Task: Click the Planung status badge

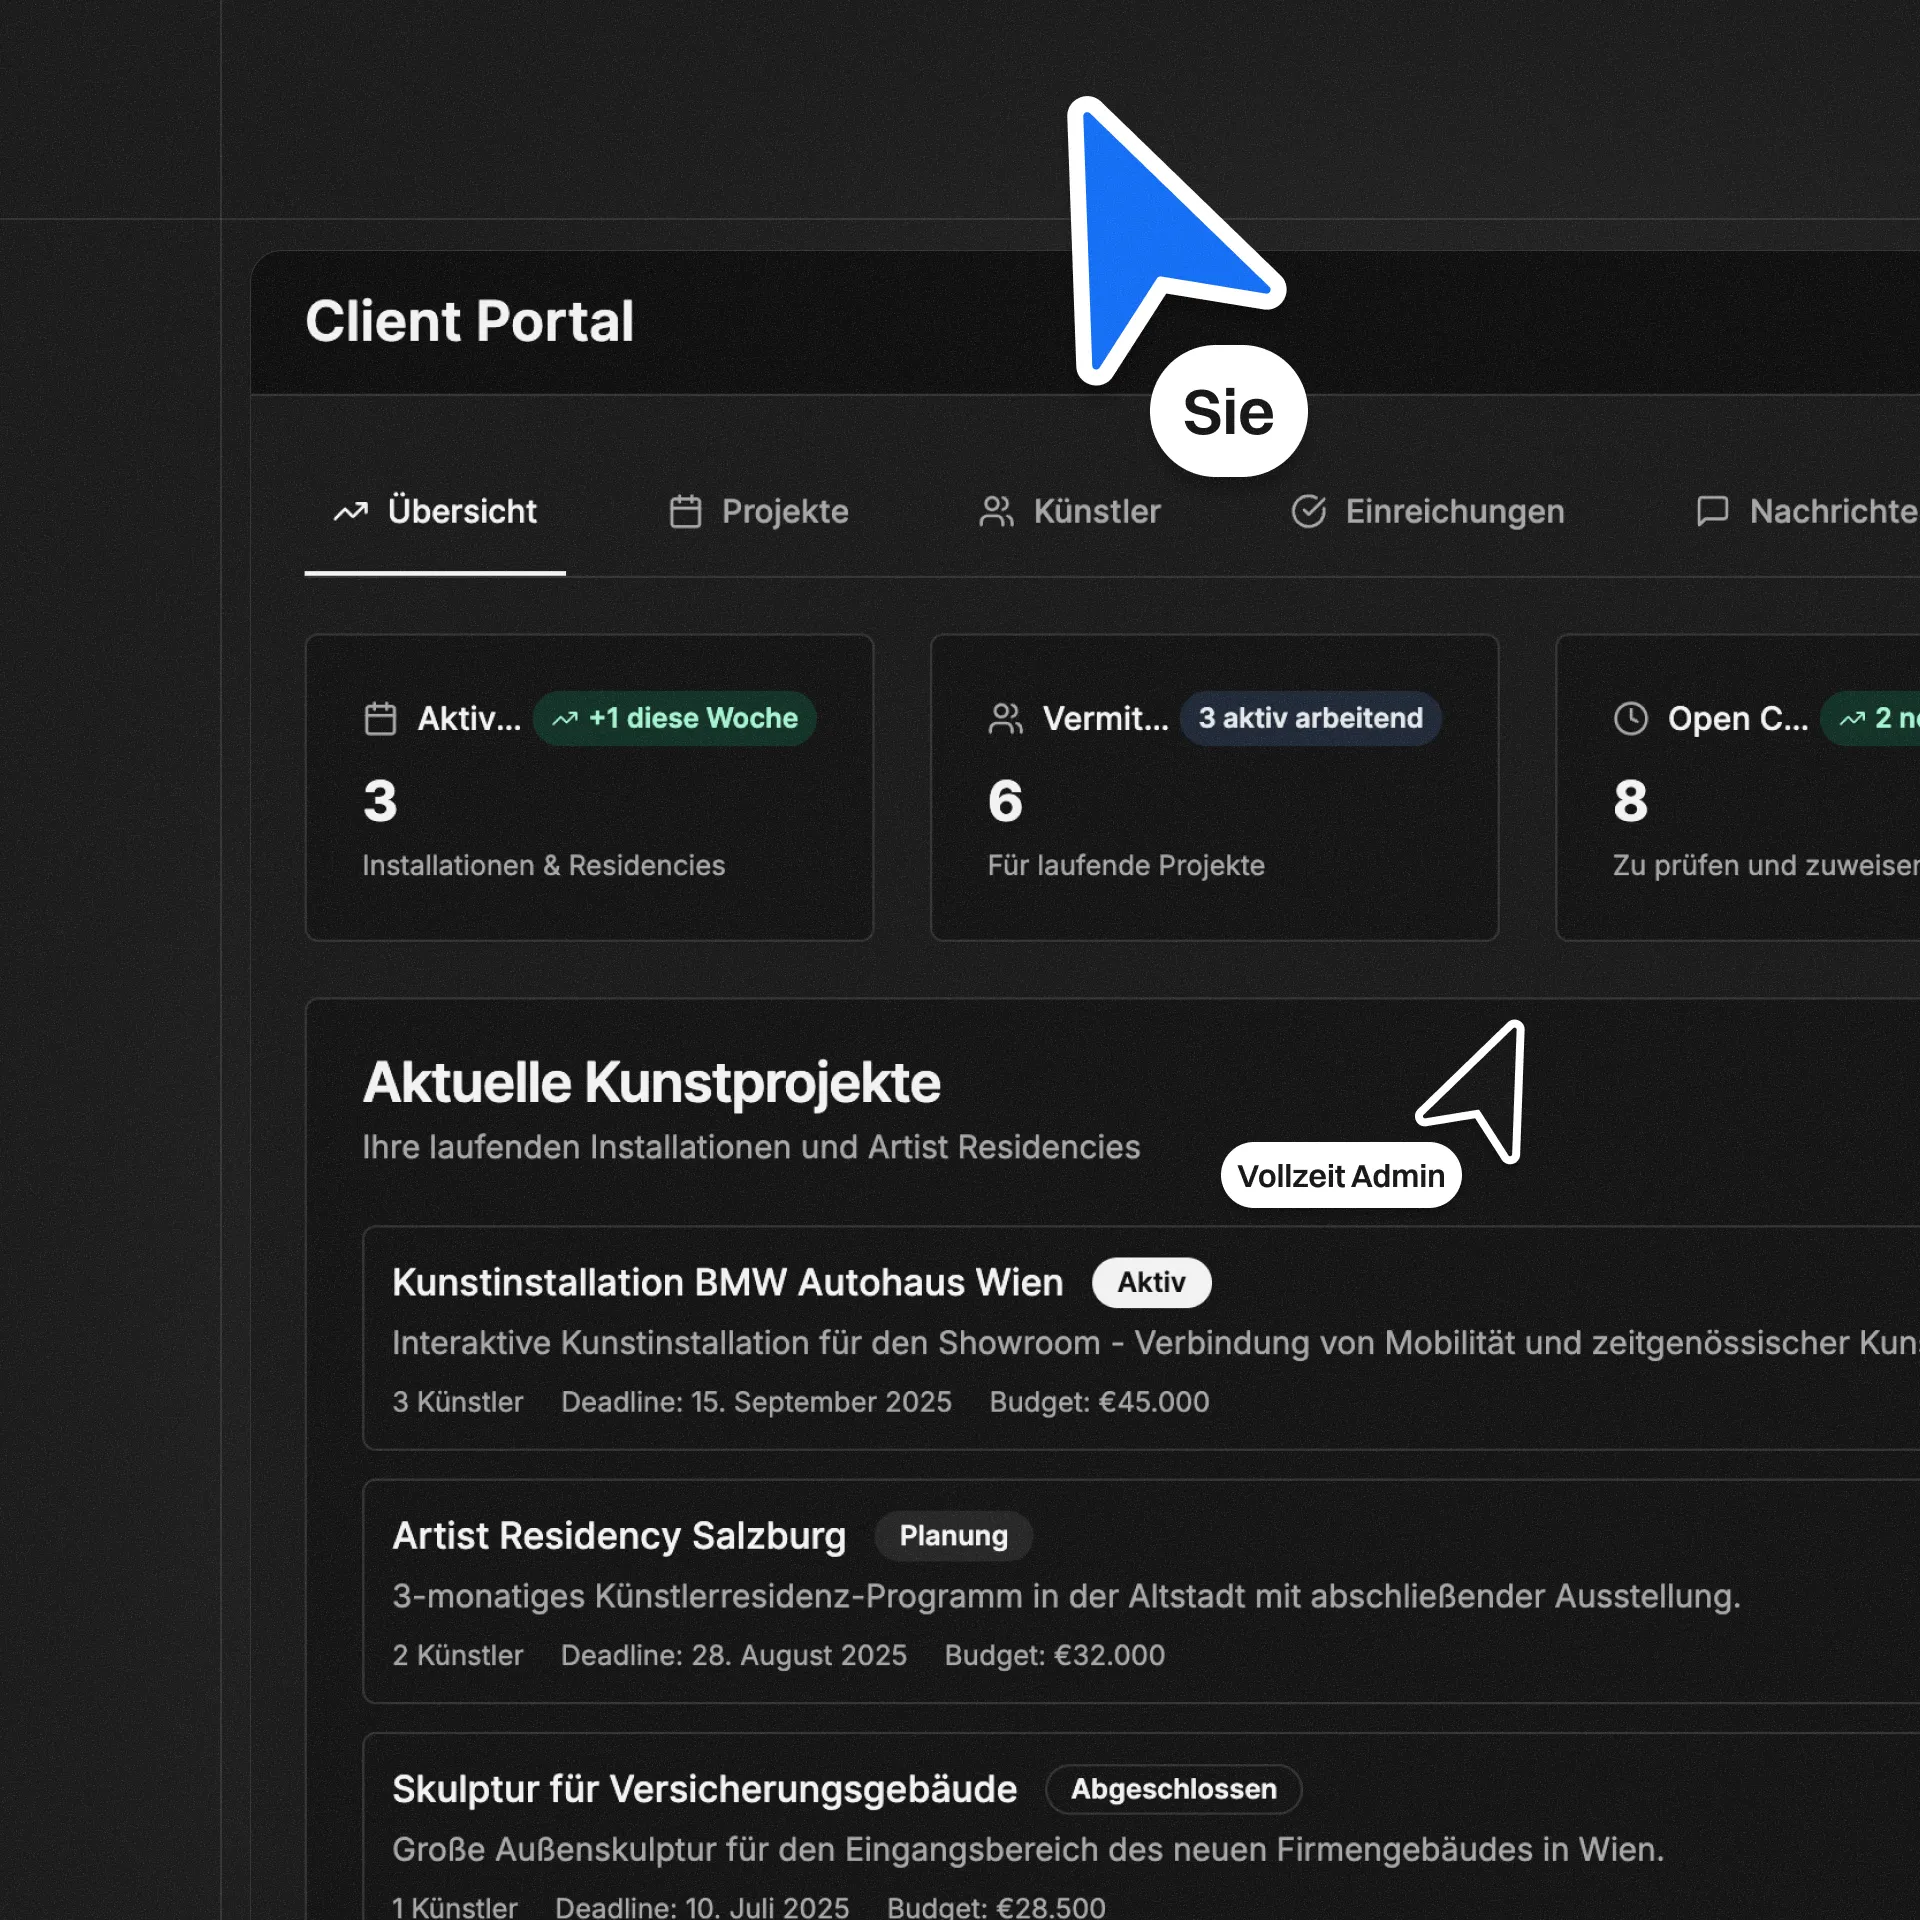Action: [x=953, y=1535]
